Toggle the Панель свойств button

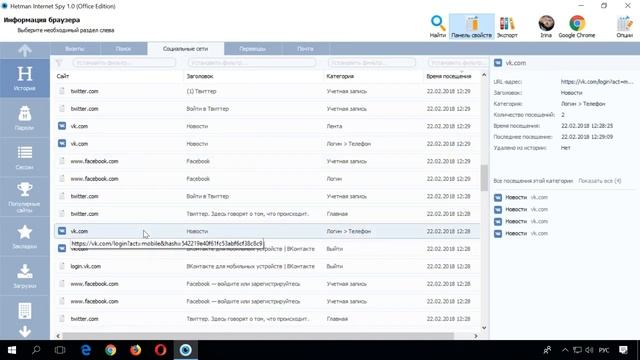coord(471,27)
